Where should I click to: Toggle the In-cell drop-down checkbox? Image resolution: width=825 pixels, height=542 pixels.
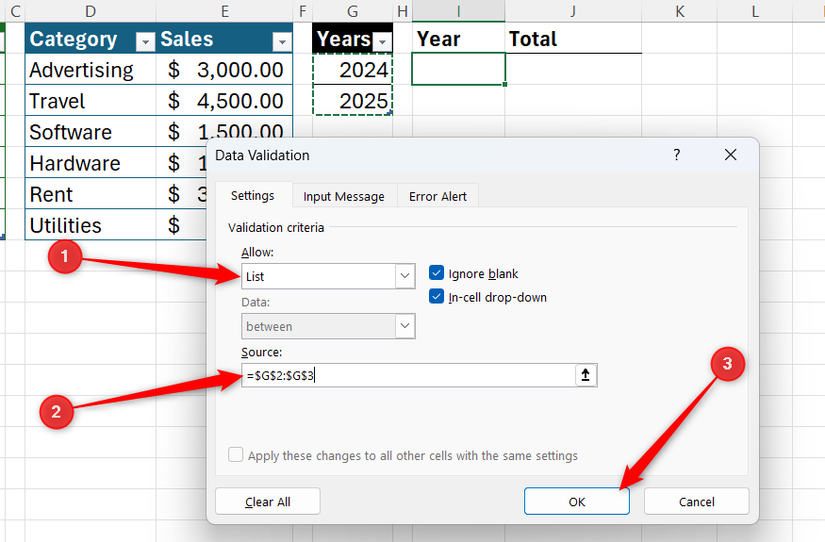coord(436,297)
